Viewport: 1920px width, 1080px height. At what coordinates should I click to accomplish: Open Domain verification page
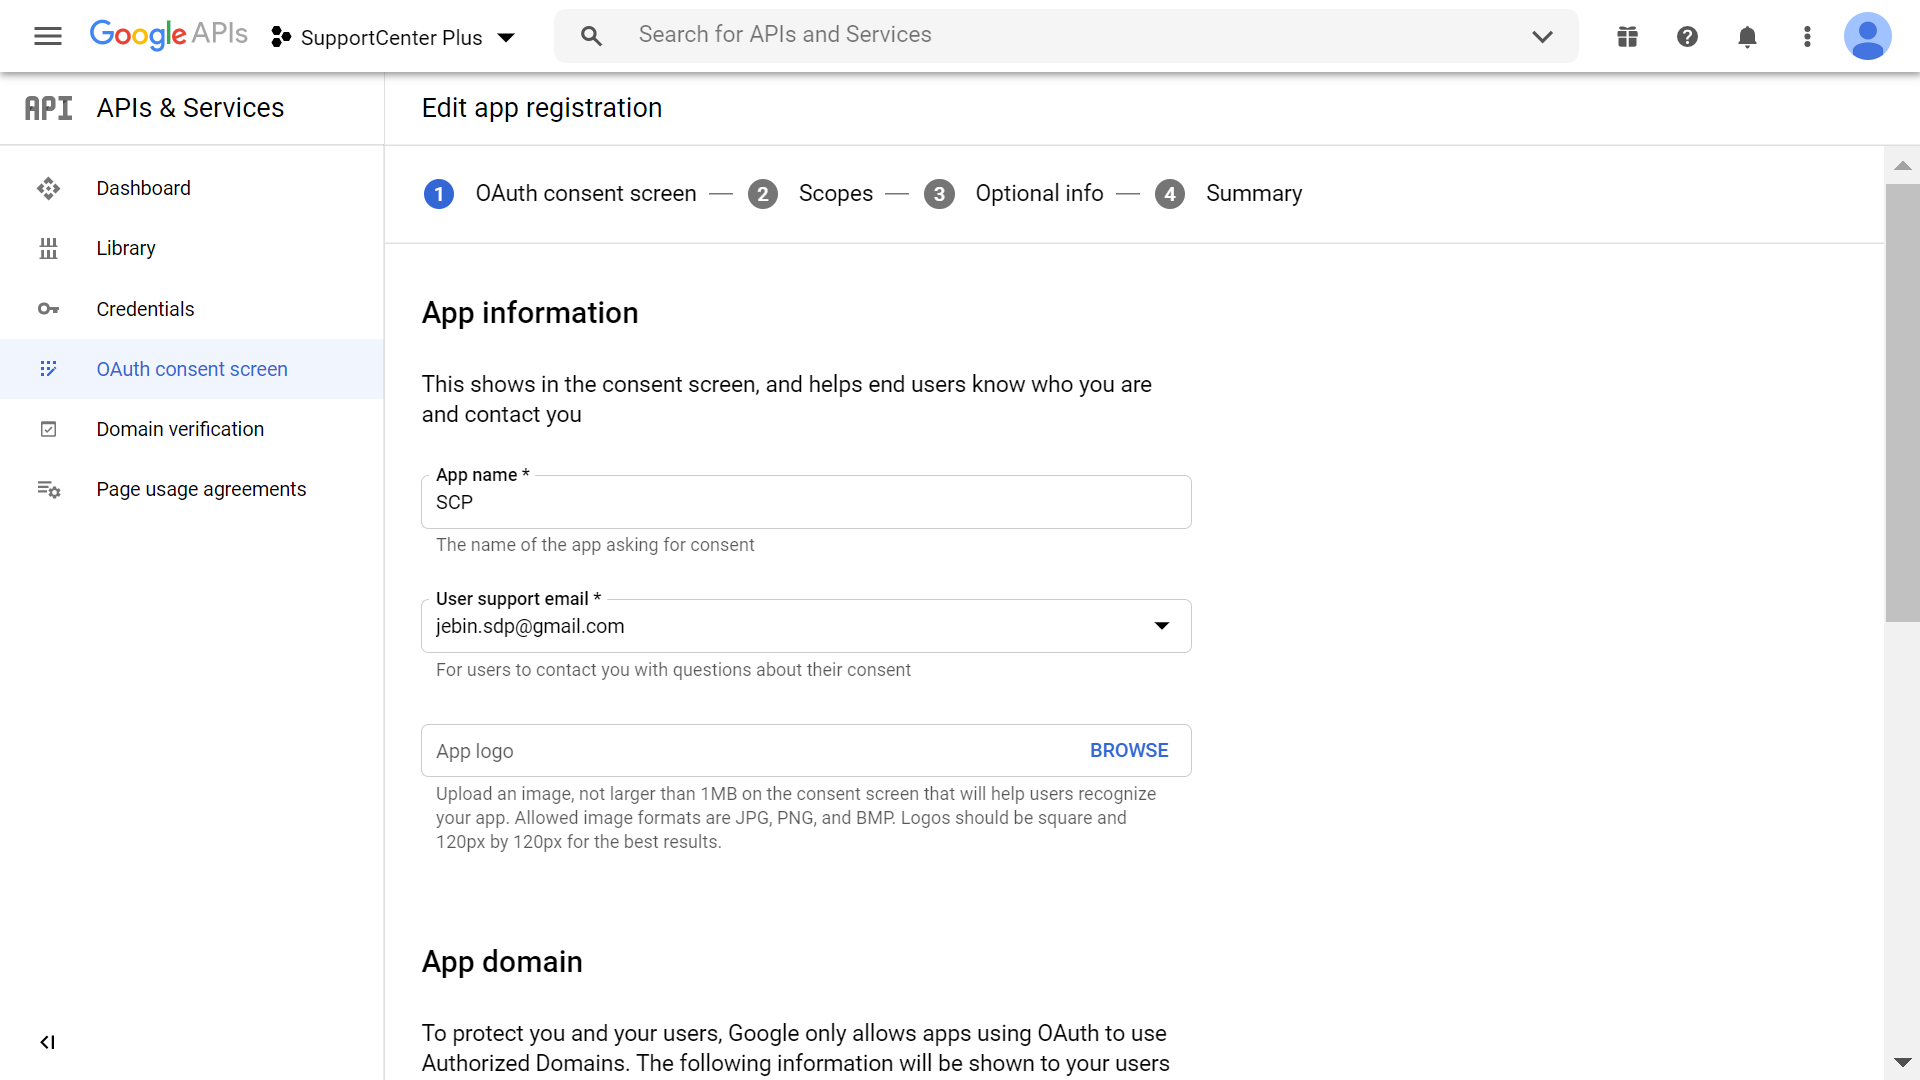(x=180, y=429)
